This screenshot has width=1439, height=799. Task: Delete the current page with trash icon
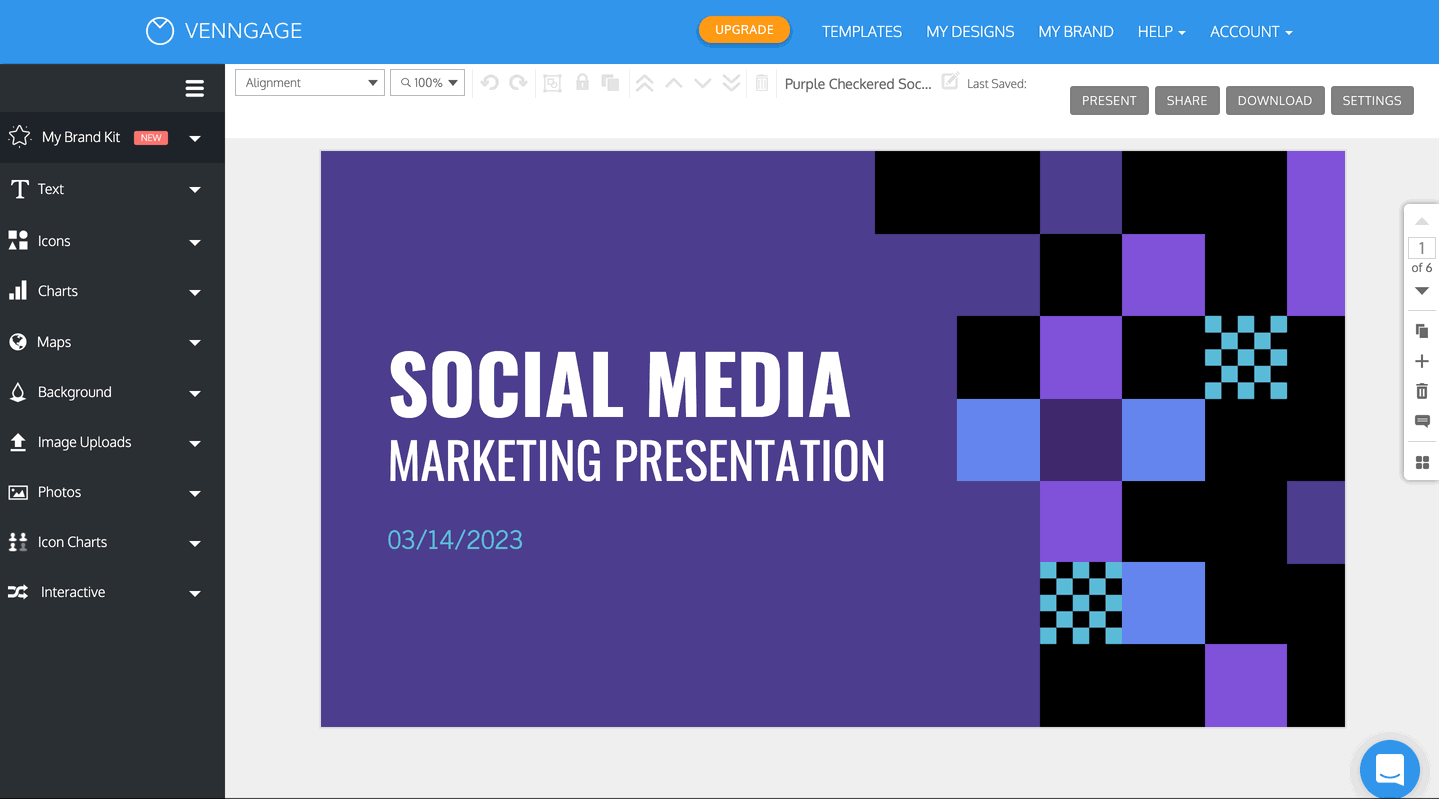[1422, 391]
